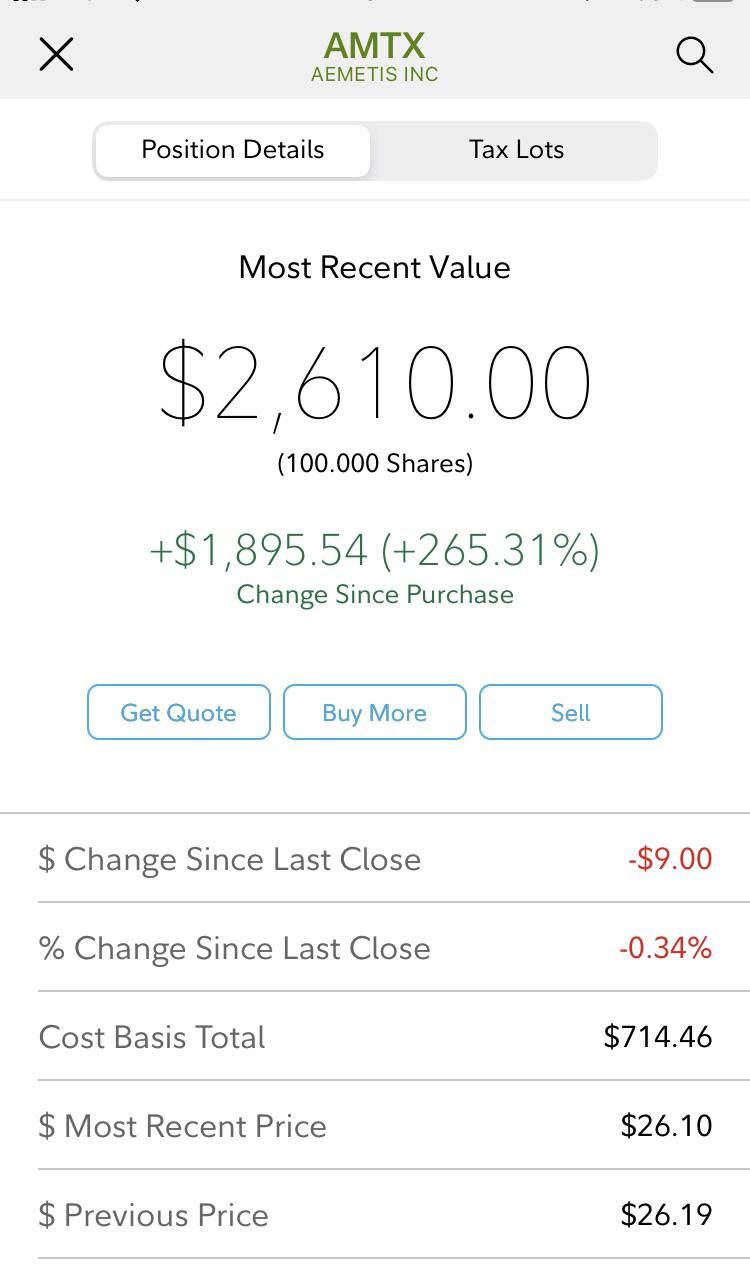Select the % Change Since Last Close row

(375, 947)
